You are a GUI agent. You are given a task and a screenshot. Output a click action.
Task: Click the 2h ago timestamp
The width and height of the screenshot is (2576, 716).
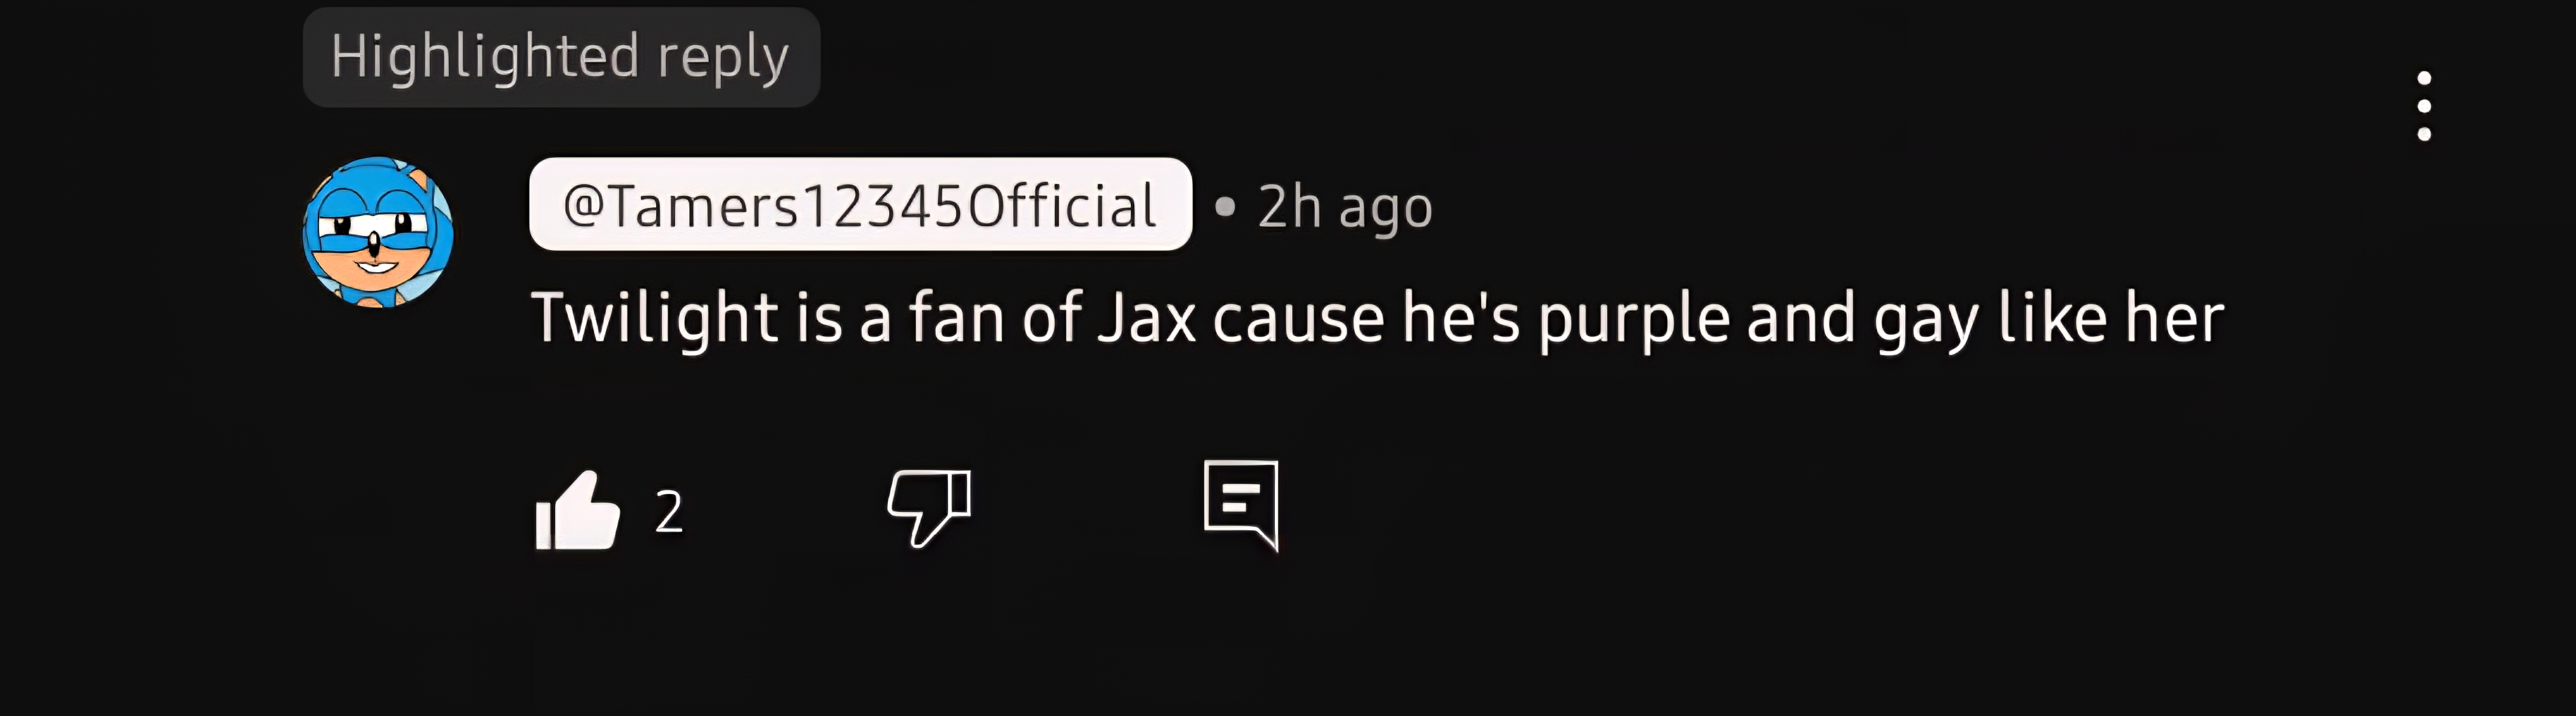1344,208
